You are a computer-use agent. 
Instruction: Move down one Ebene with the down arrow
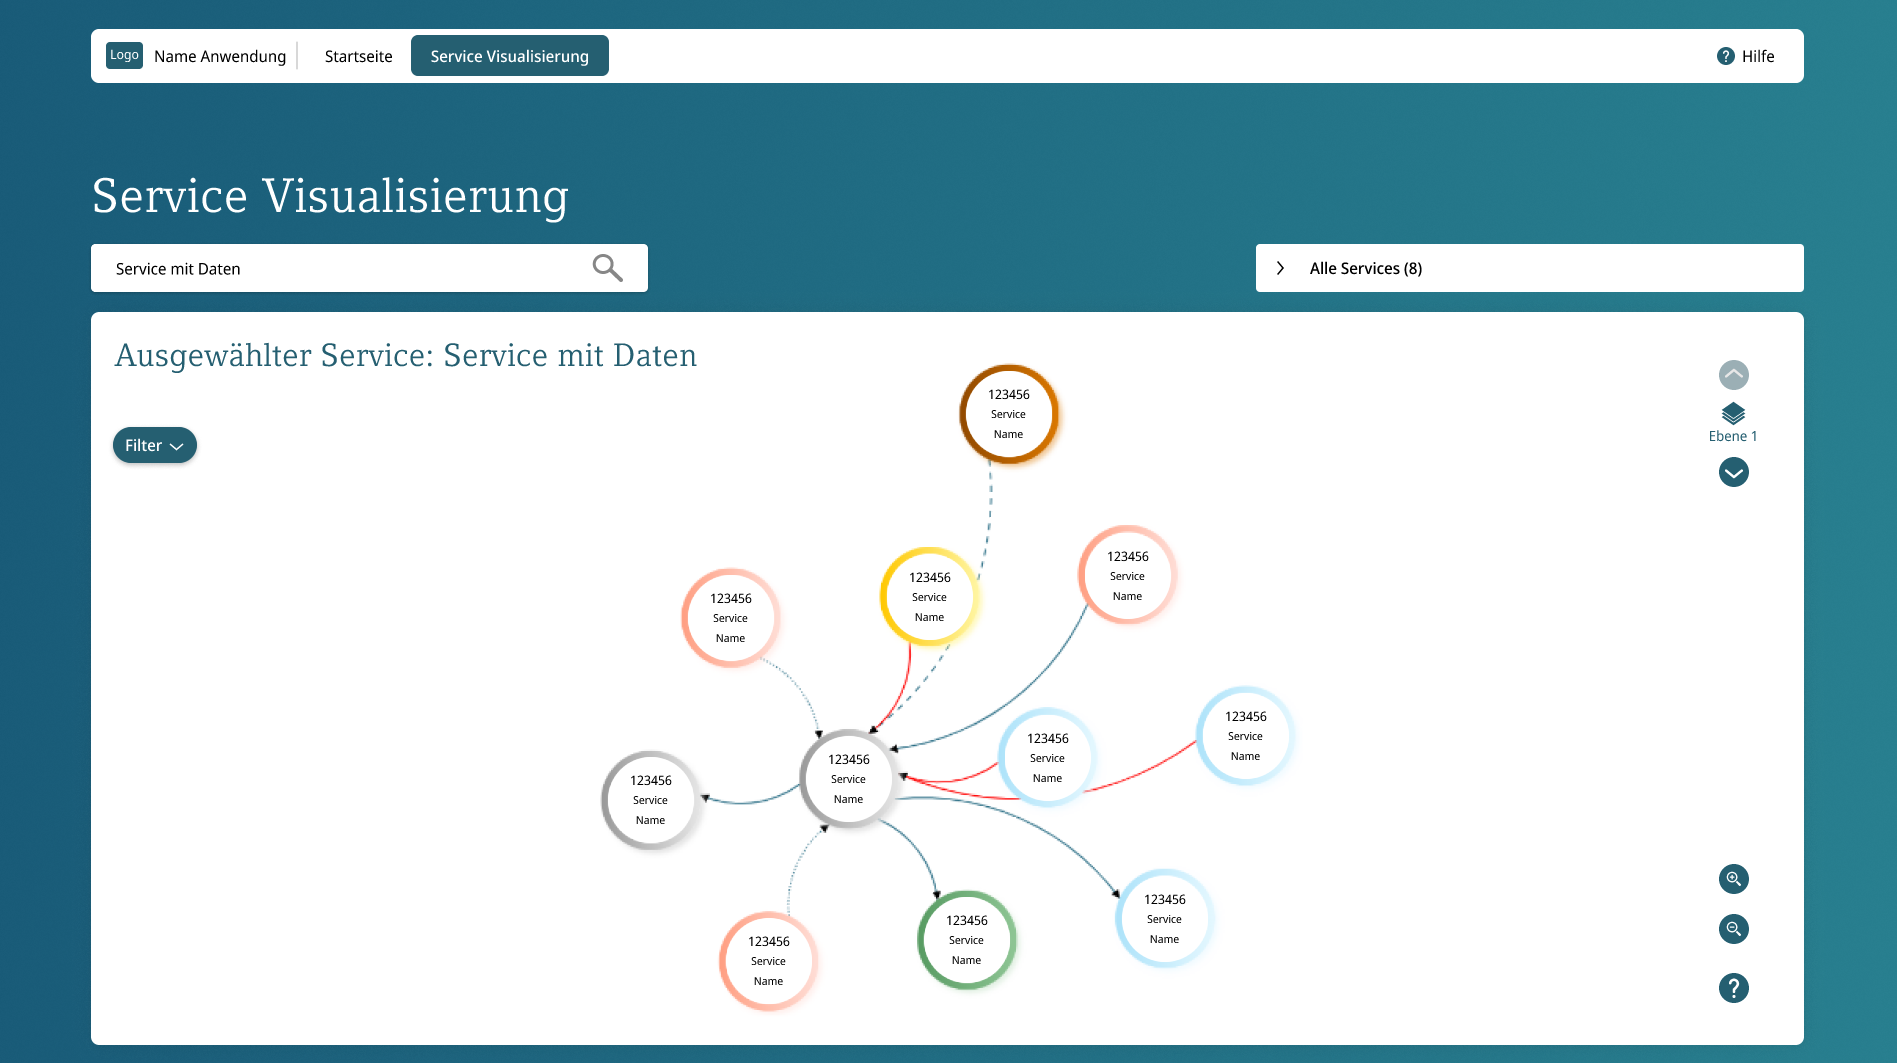coord(1733,472)
